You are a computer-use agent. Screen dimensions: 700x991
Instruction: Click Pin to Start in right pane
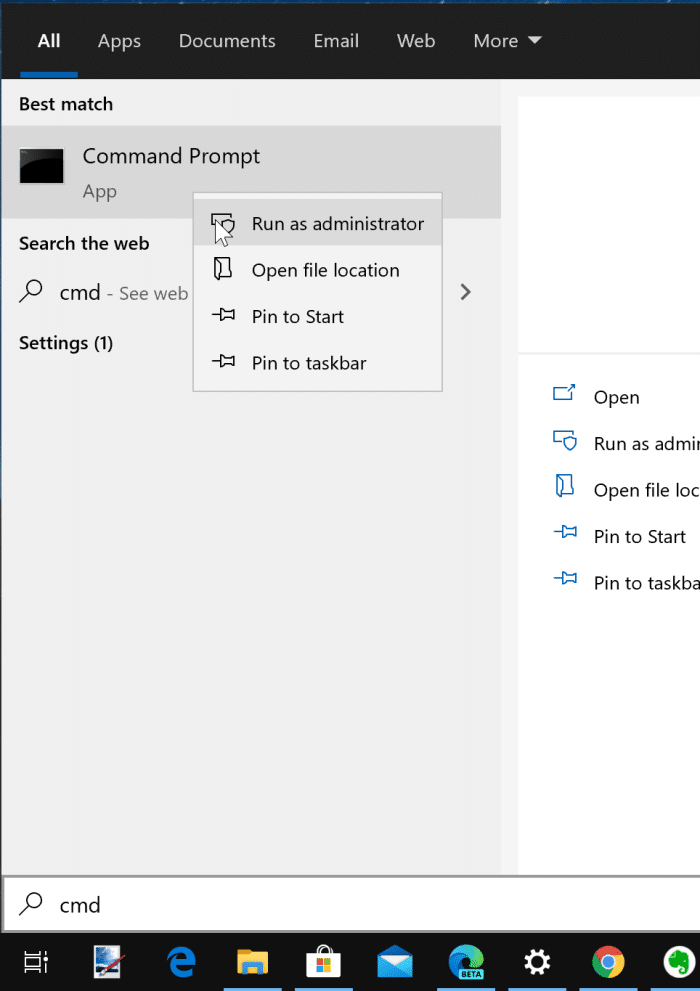click(x=639, y=537)
